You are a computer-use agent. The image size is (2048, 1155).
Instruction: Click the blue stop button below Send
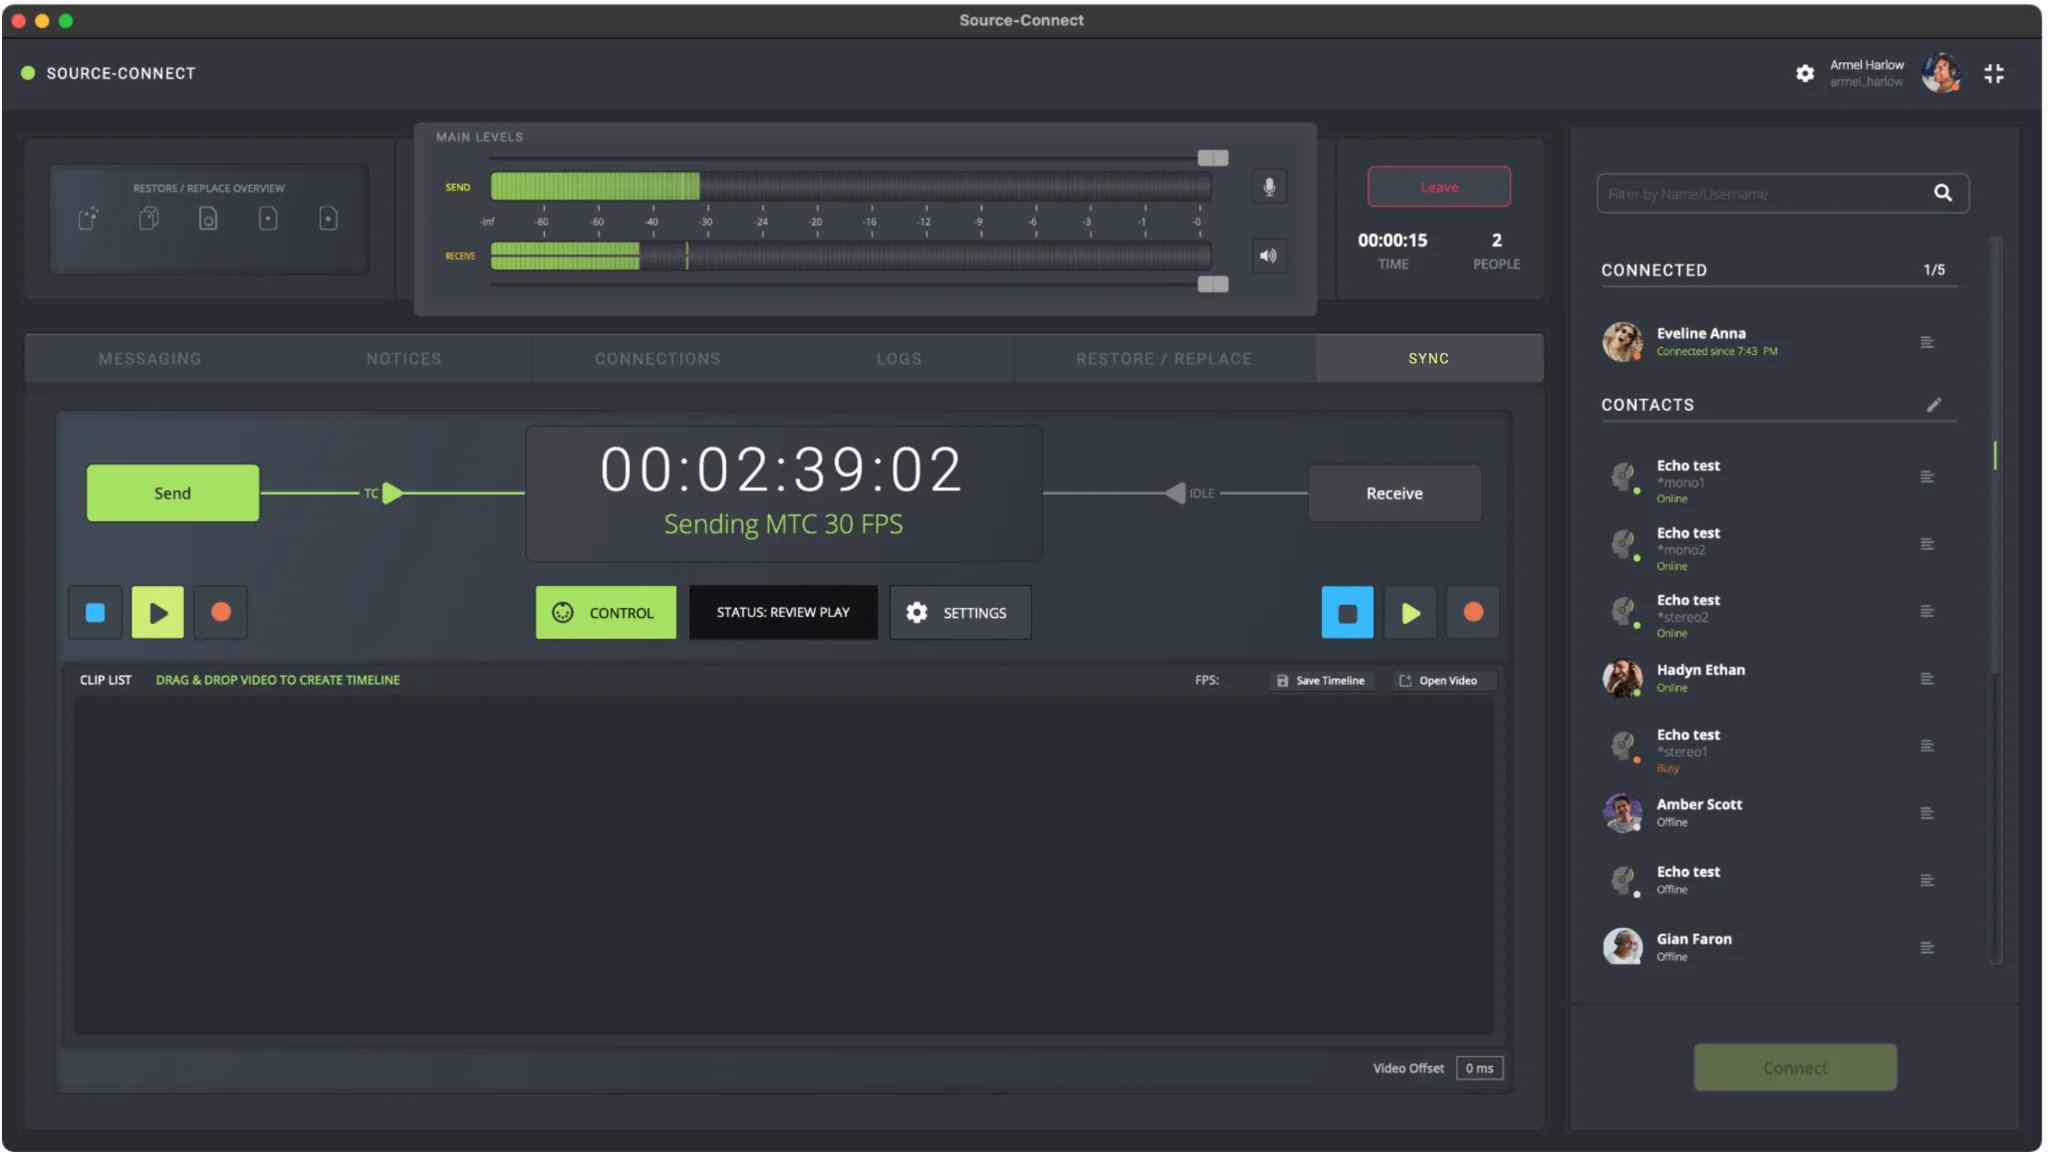click(95, 612)
